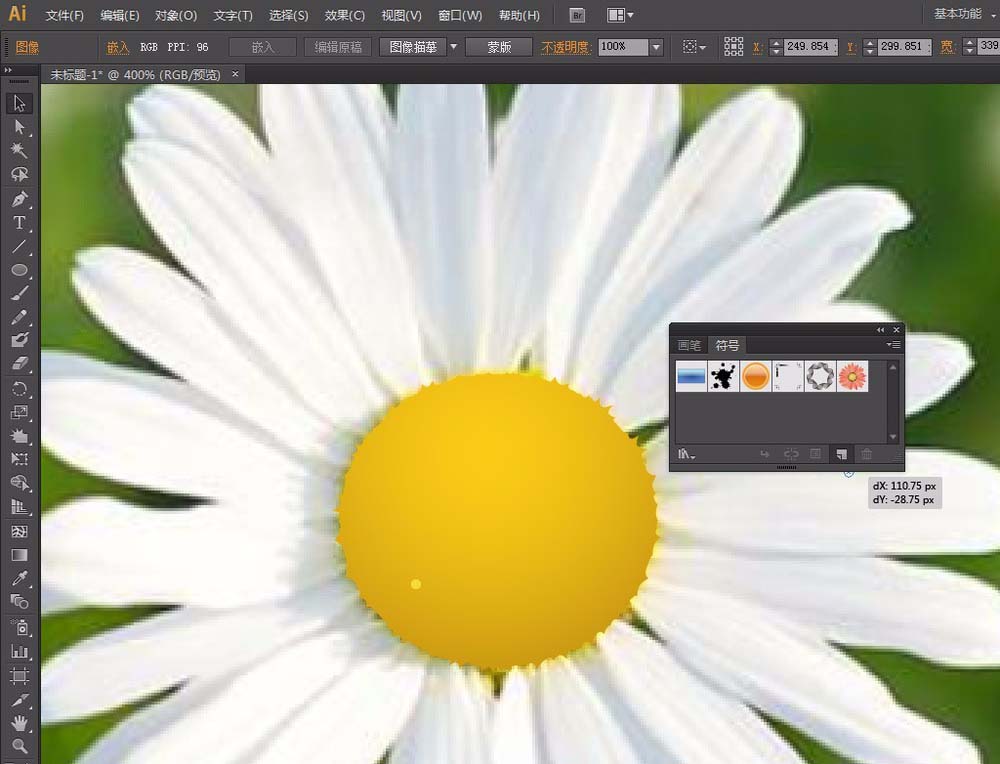Expand the 图像描摹 preset dropdown arrow
The width and height of the screenshot is (1000, 764).
pyautogui.click(x=453, y=47)
